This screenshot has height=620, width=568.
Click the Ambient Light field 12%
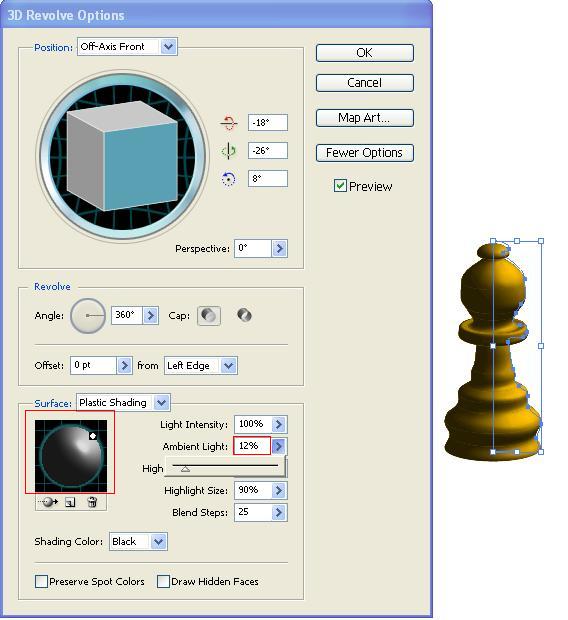click(252, 446)
